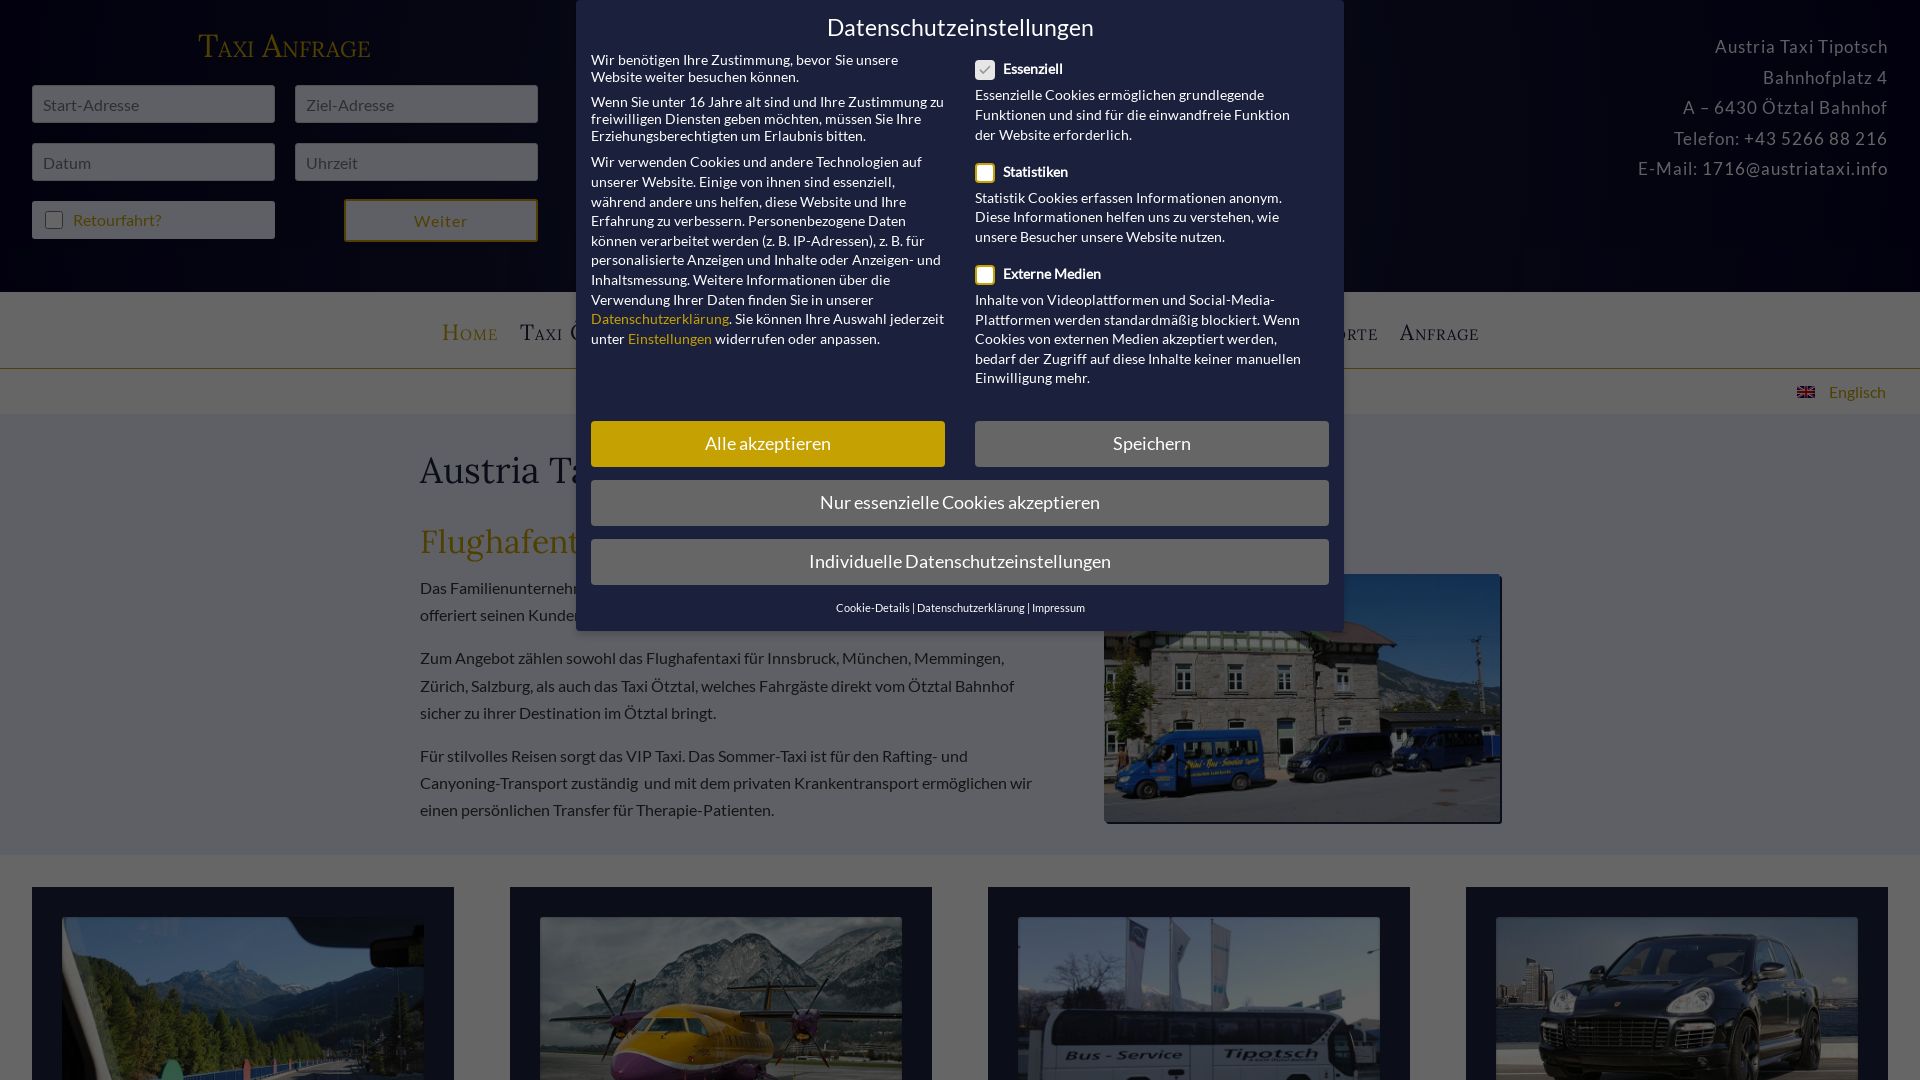
Task: Click the Alle akzeptieren button
Action: (767, 444)
